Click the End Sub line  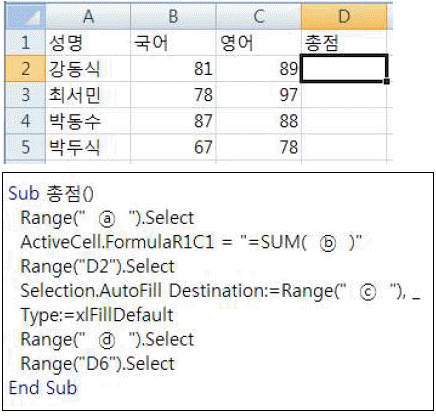point(43,388)
